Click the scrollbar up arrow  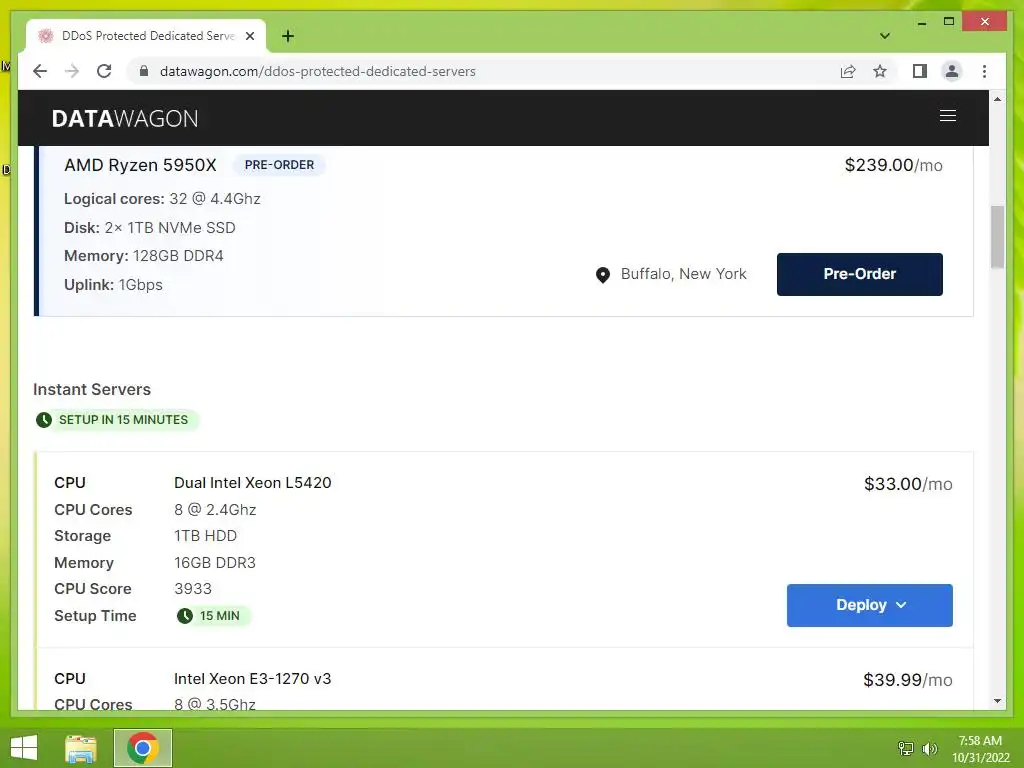point(997,99)
